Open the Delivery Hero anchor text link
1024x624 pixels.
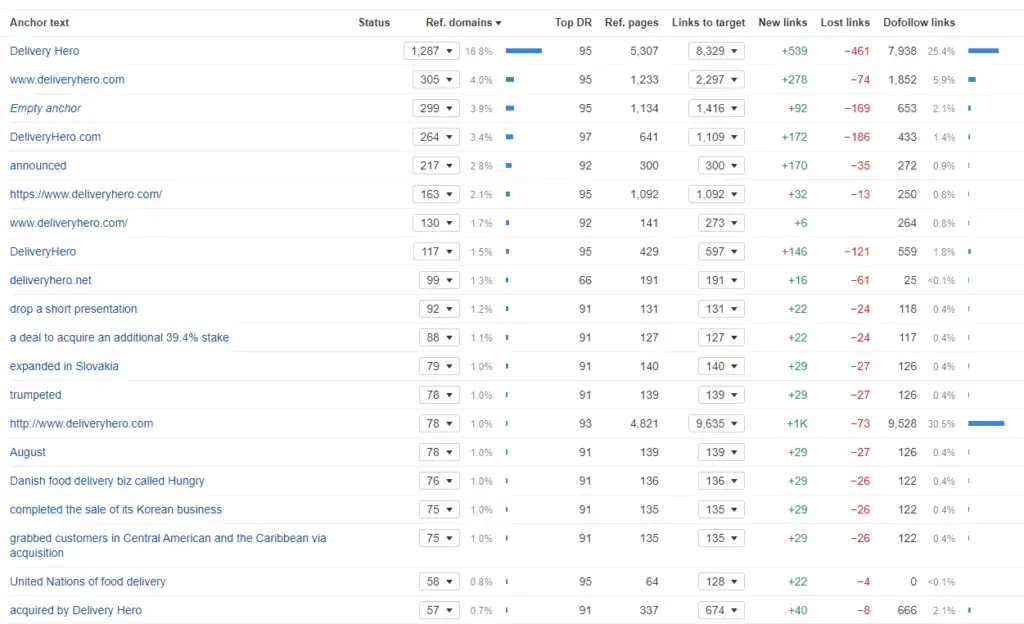tap(44, 51)
